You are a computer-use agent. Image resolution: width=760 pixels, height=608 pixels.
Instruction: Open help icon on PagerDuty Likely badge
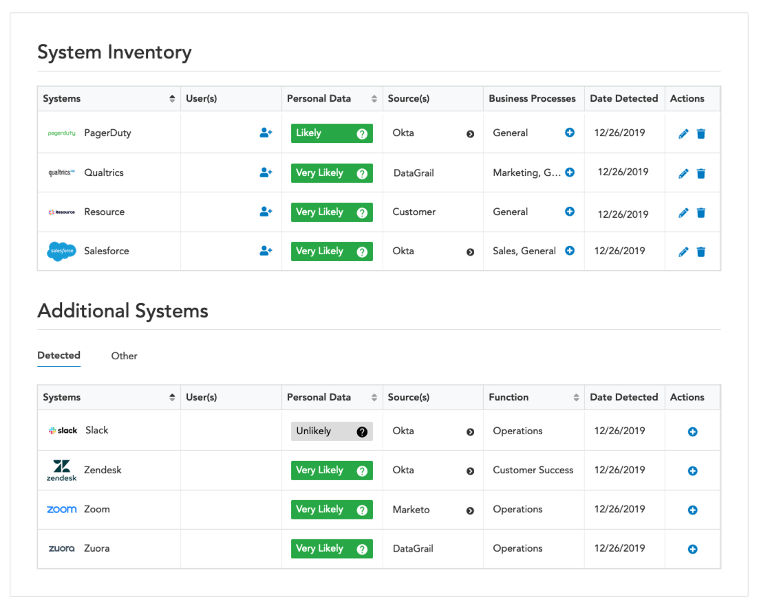pos(362,134)
